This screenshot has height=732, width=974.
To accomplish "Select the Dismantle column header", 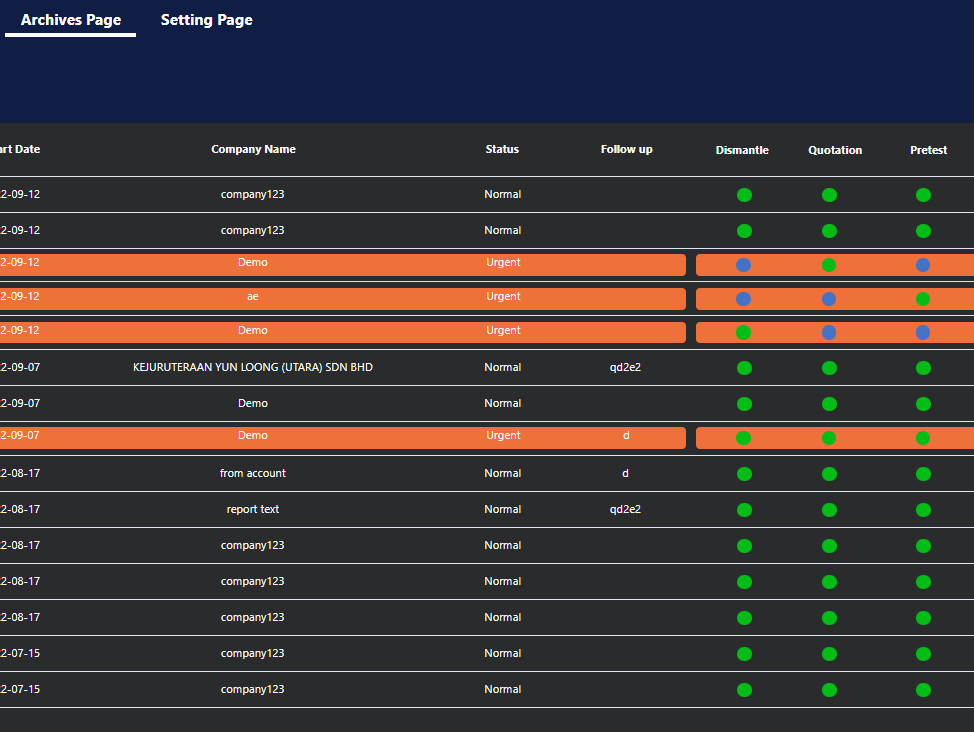I will coord(742,151).
